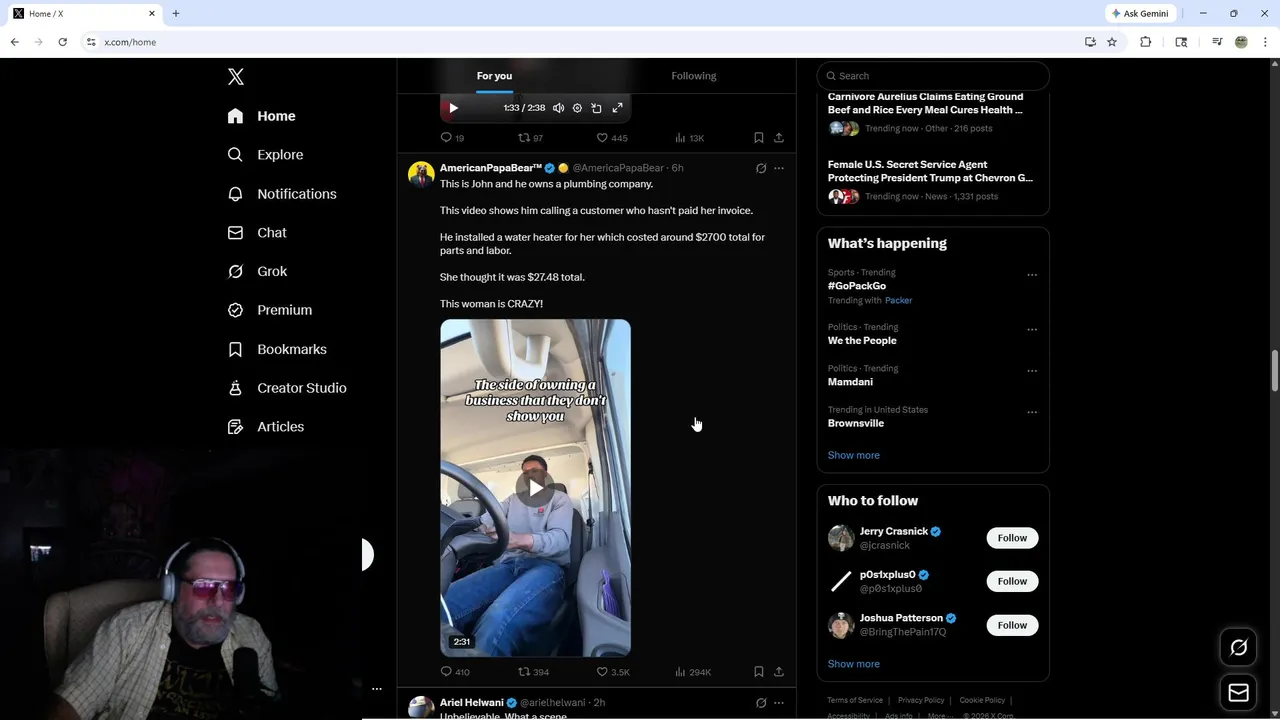Click AmericanPapaBear display name

coord(491,168)
